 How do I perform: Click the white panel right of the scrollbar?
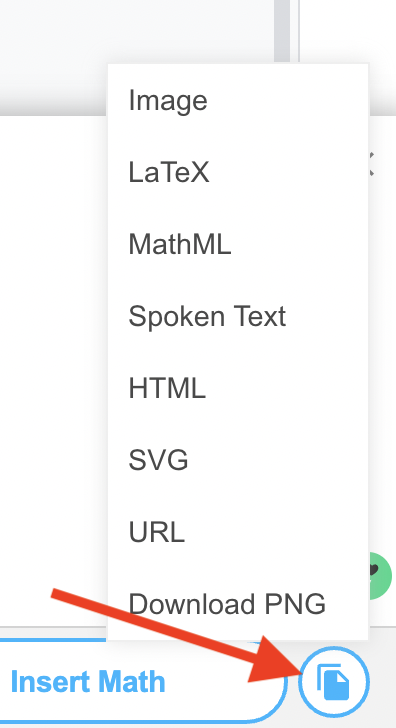tap(348, 30)
